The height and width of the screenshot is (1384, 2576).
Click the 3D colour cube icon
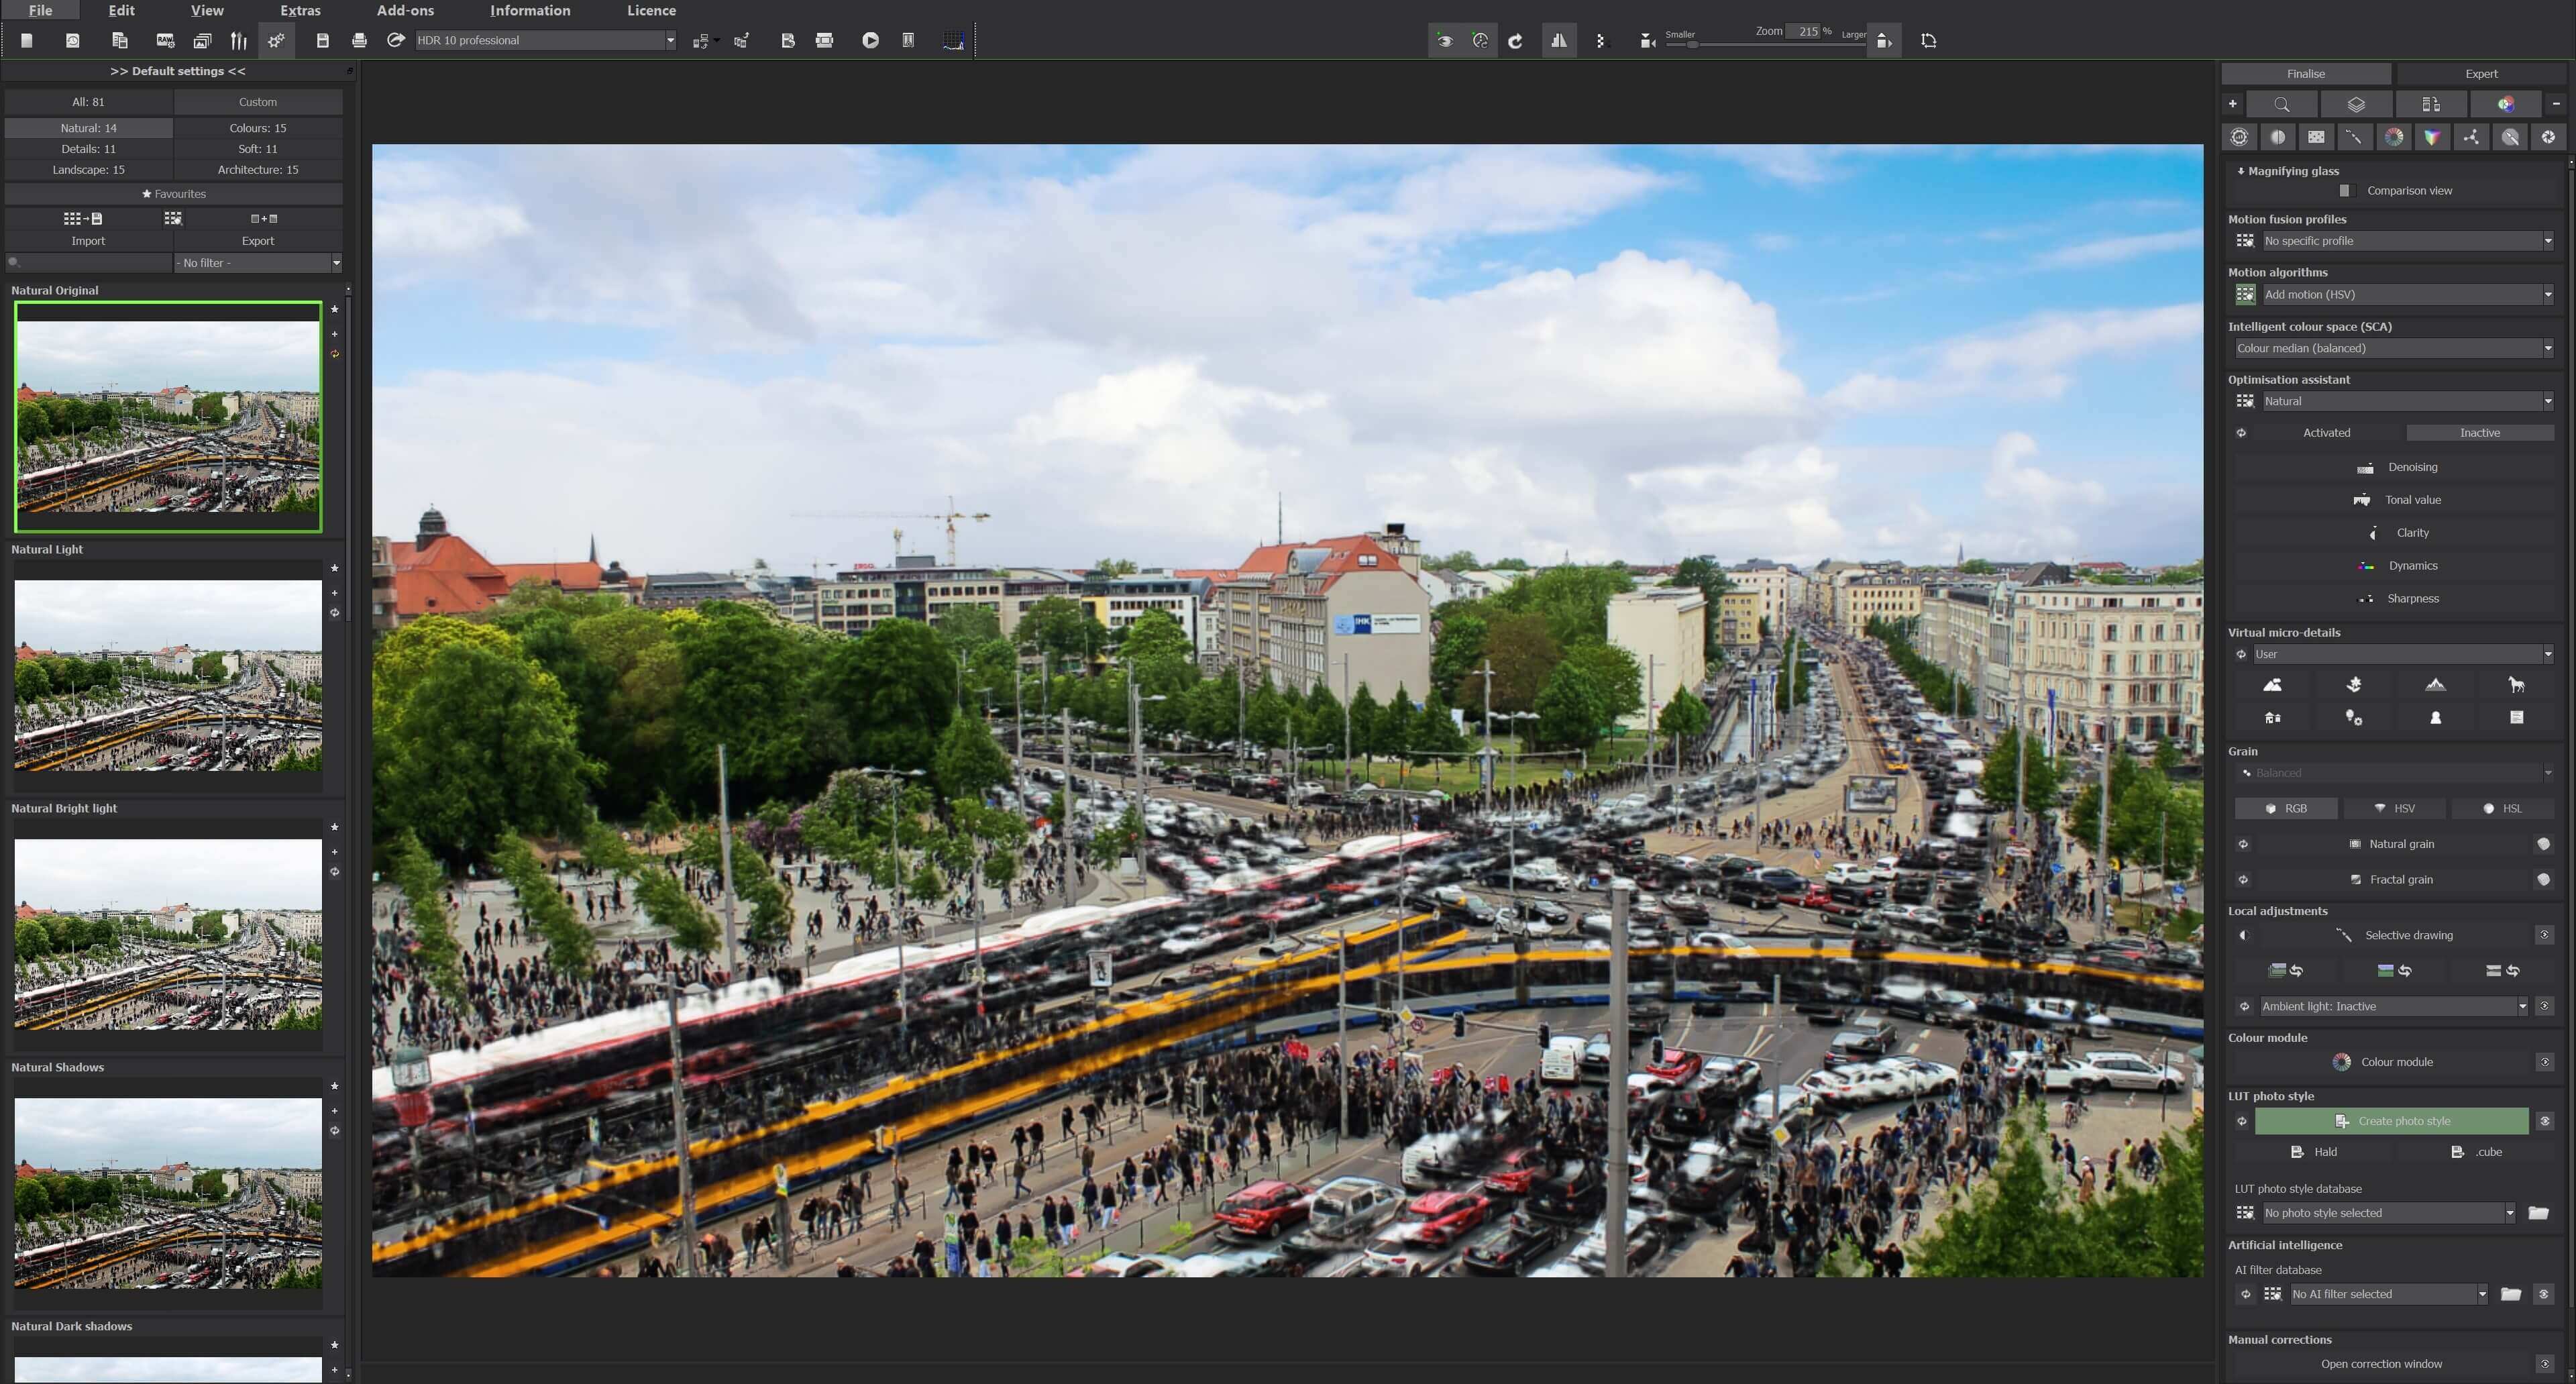[x=2432, y=137]
